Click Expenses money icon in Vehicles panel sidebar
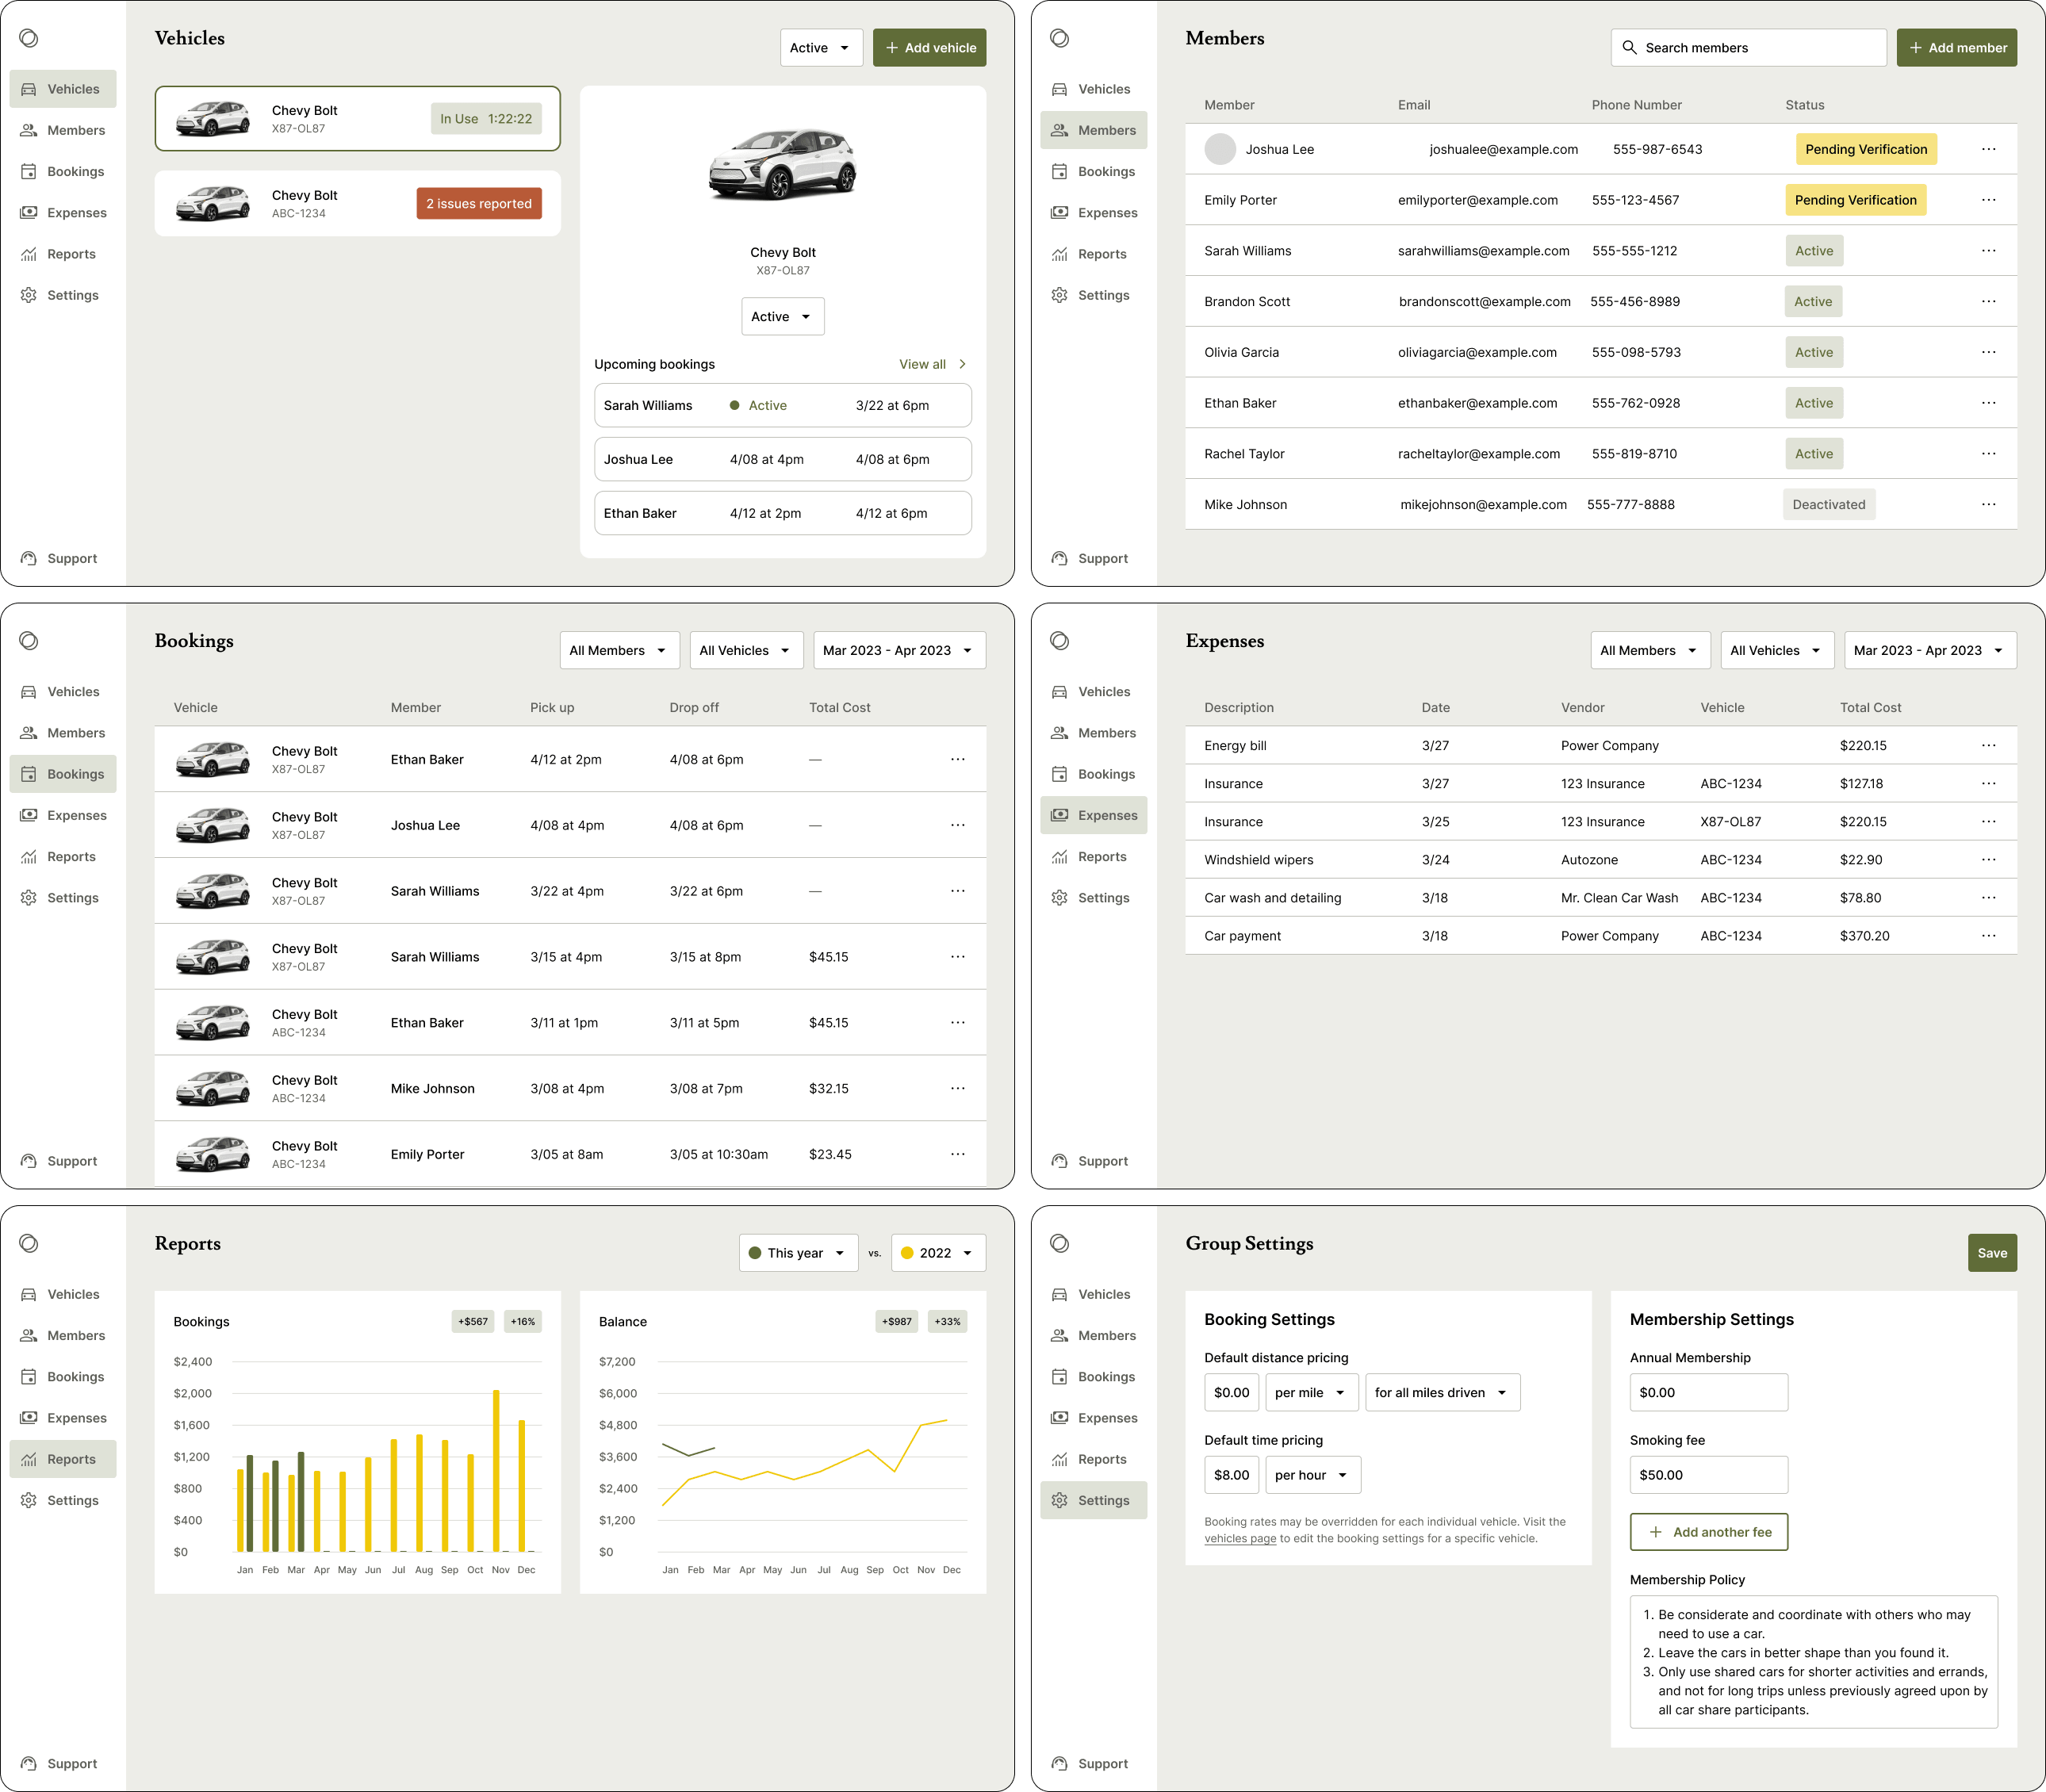 pos(29,213)
